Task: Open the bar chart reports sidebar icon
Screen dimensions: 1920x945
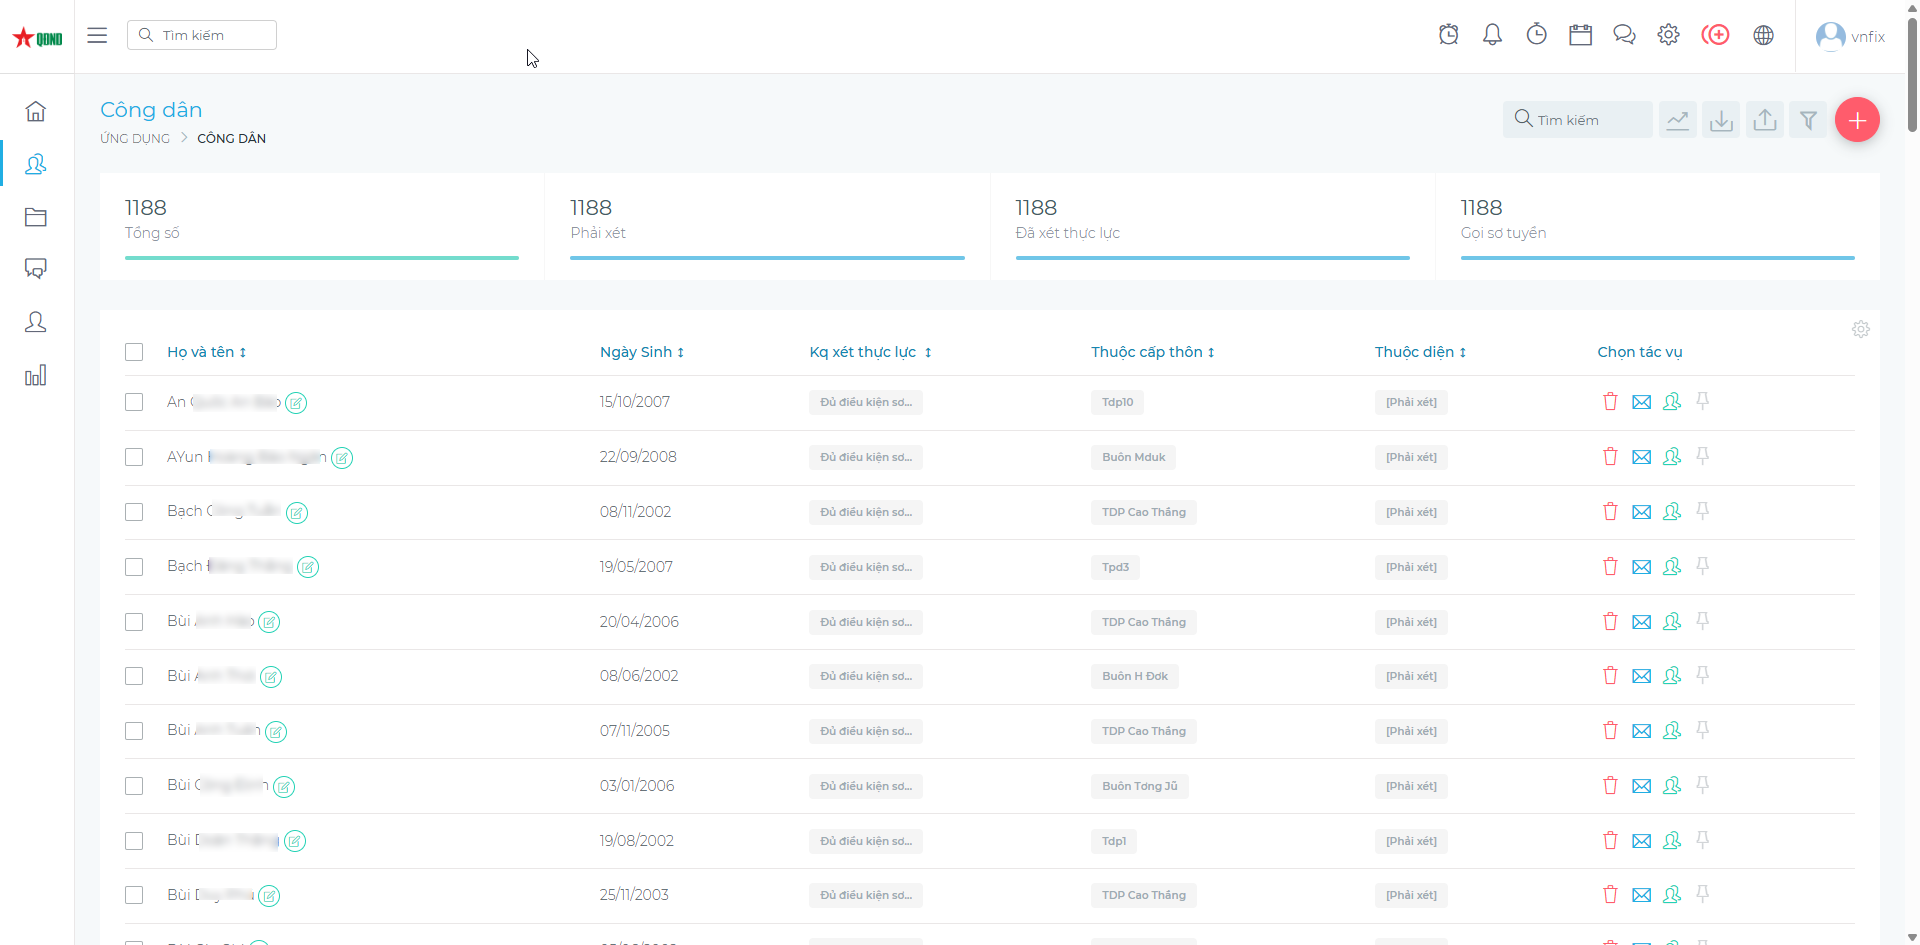Action: pos(36,376)
